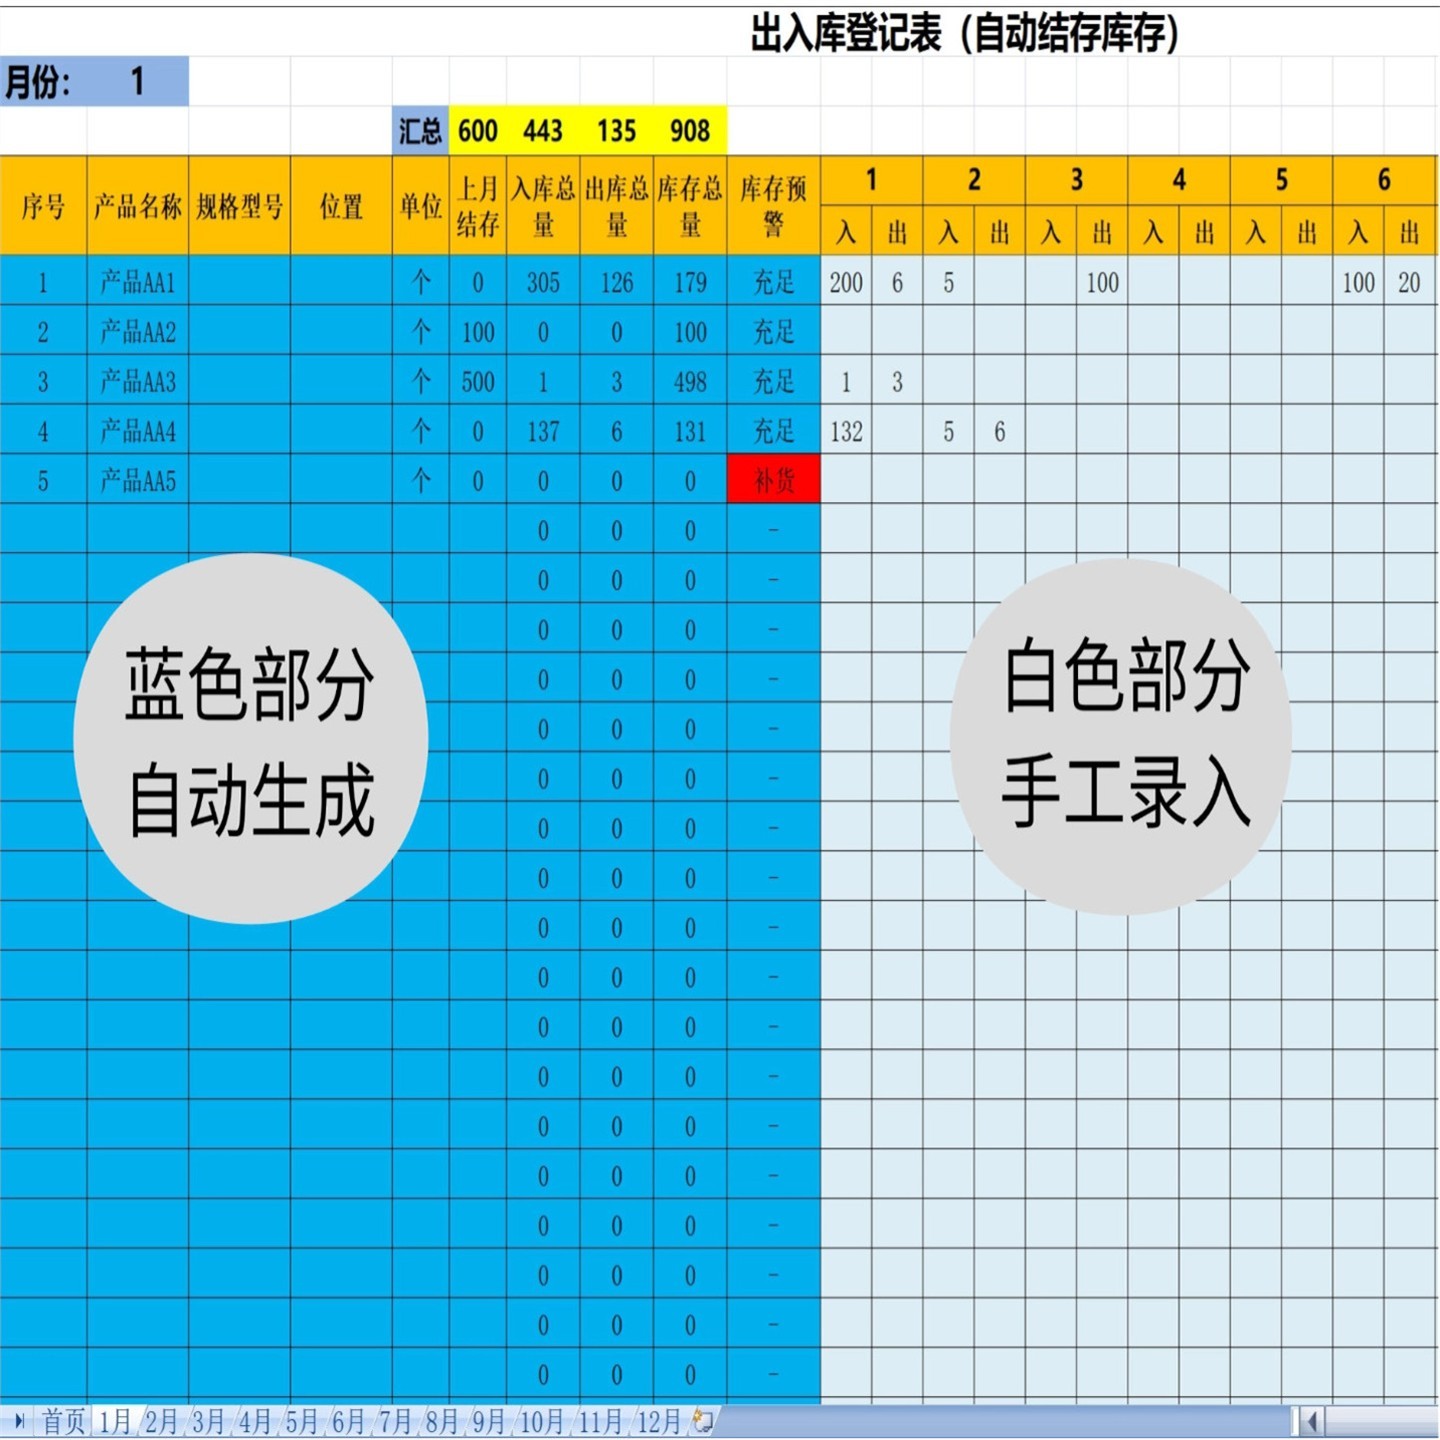Select the 月份 value cell showing 1

[x=138, y=81]
